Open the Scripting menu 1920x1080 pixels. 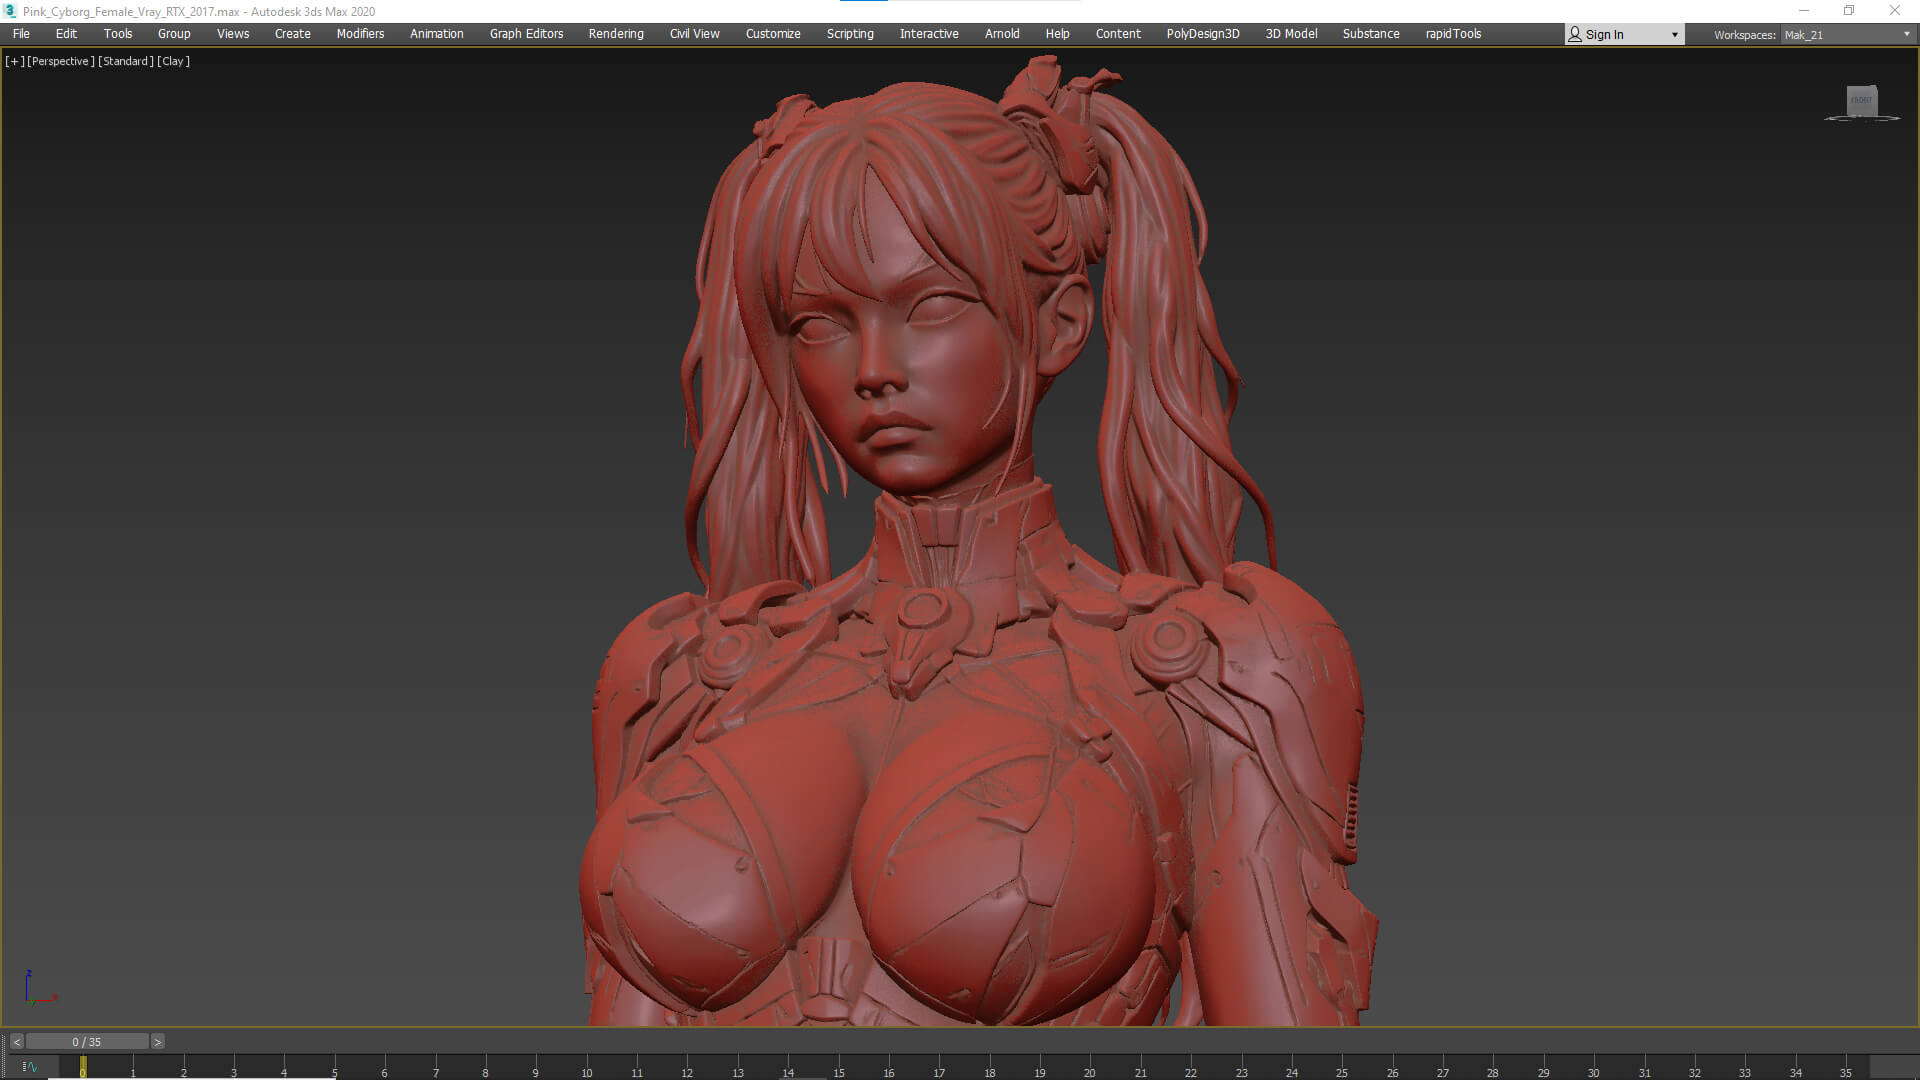pos(850,34)
